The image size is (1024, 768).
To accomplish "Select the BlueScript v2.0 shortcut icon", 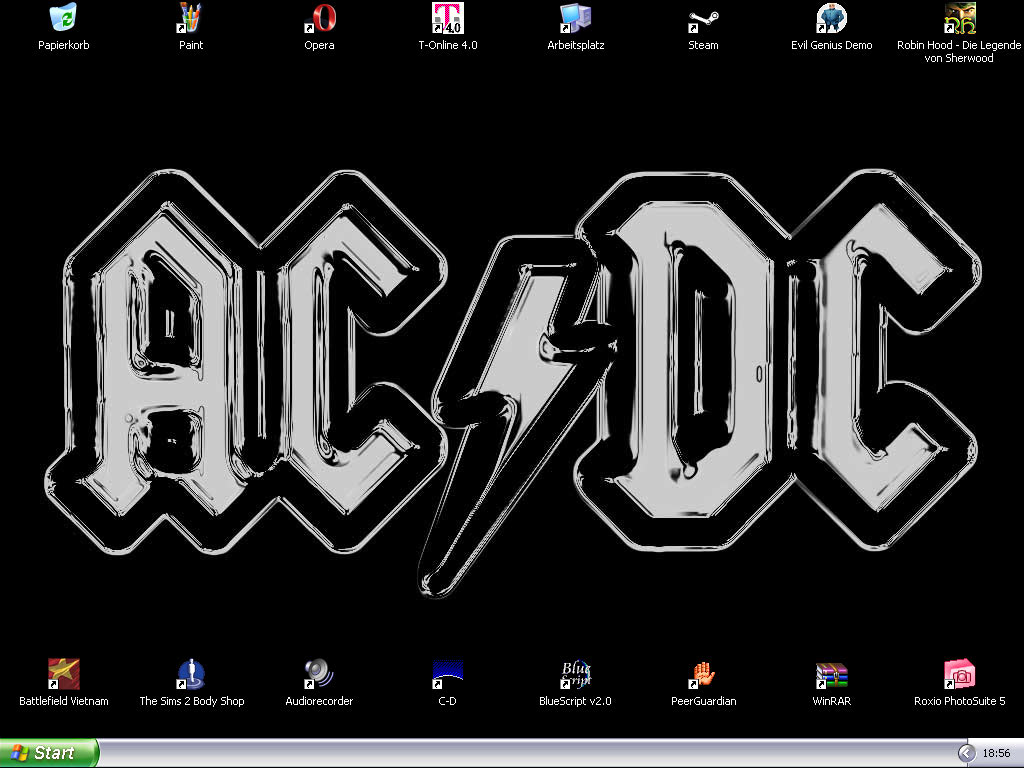I will tap(575, 674).
